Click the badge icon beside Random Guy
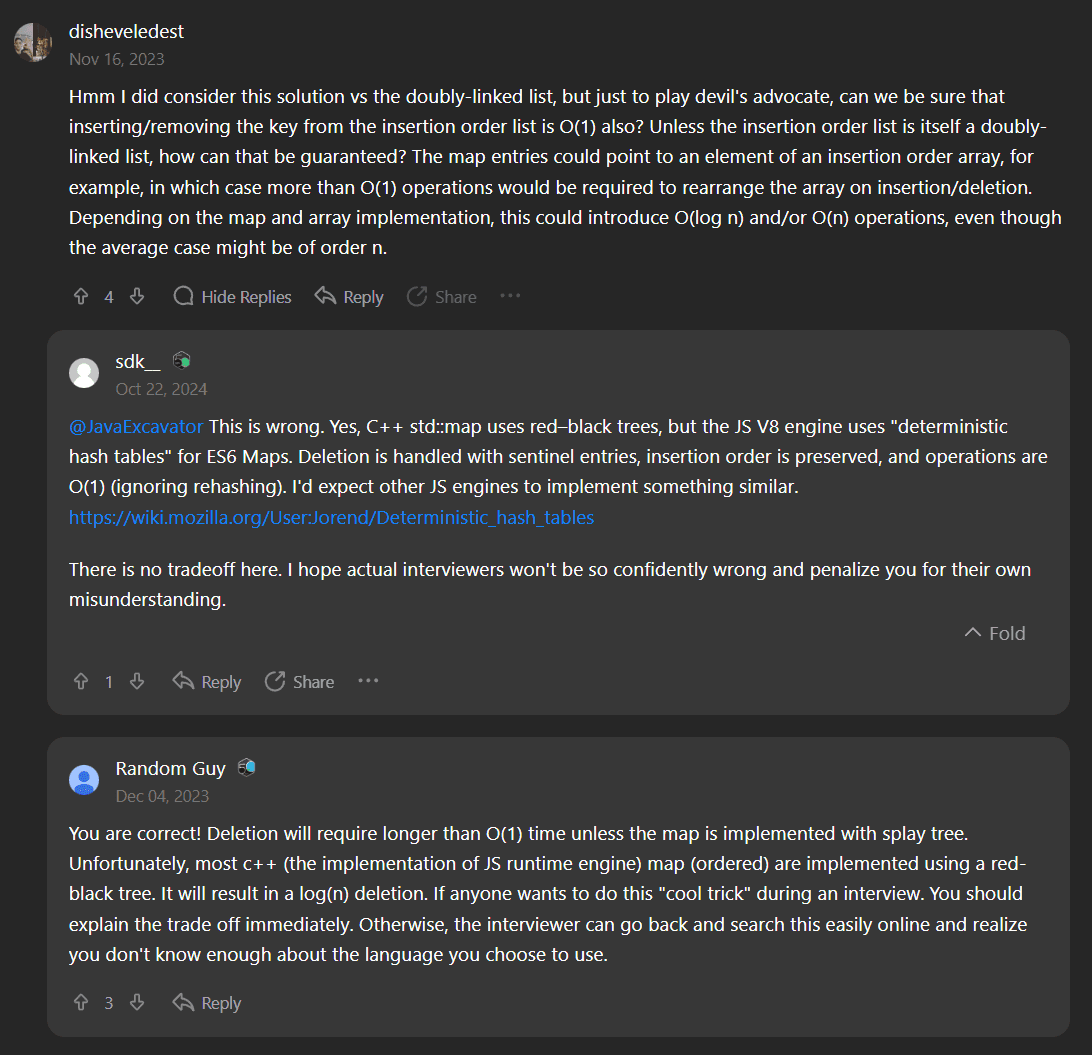 point(246,768)
